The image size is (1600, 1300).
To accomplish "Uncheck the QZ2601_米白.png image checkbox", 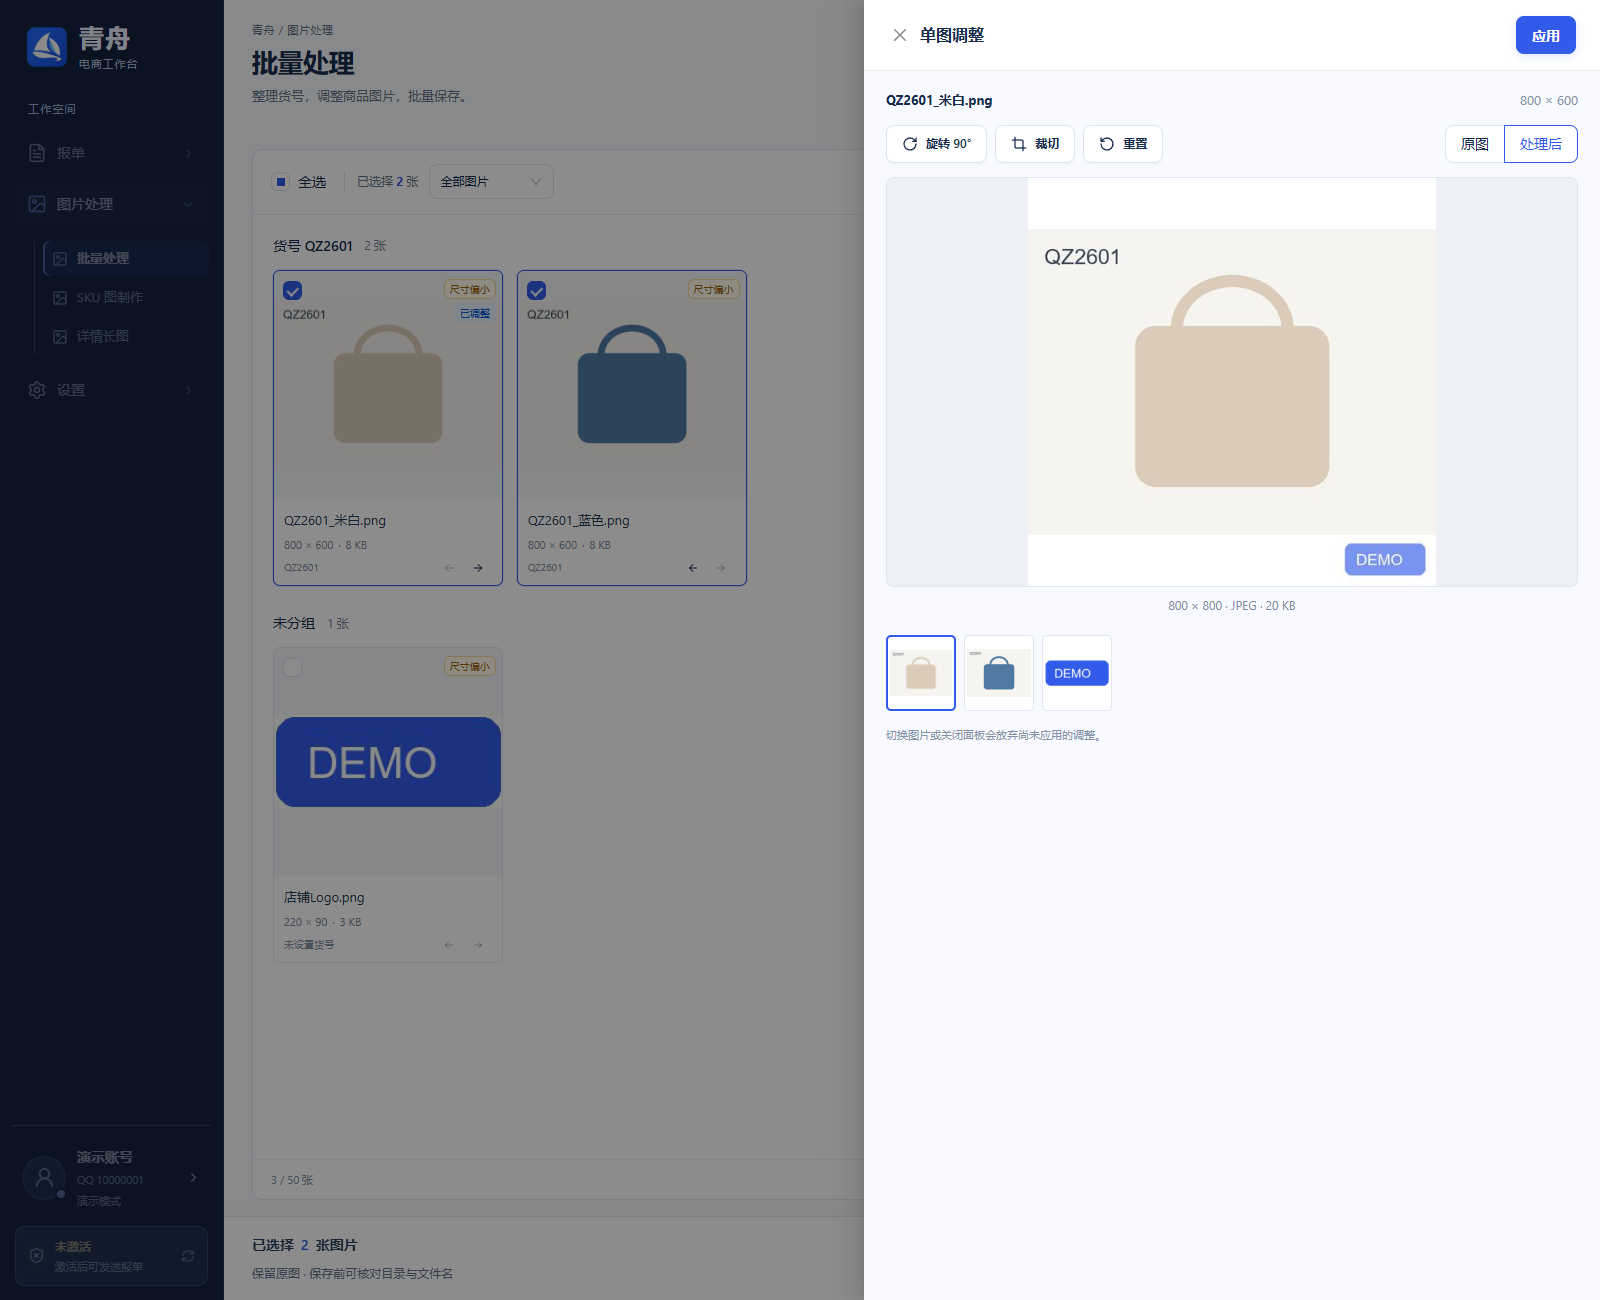I will tap(293, 291).
